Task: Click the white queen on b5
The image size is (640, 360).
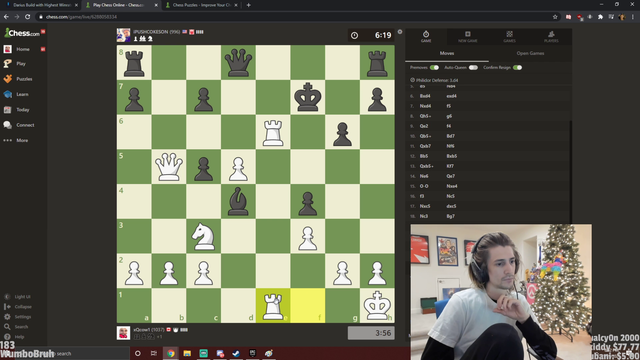Action: (x=169, y=167)
